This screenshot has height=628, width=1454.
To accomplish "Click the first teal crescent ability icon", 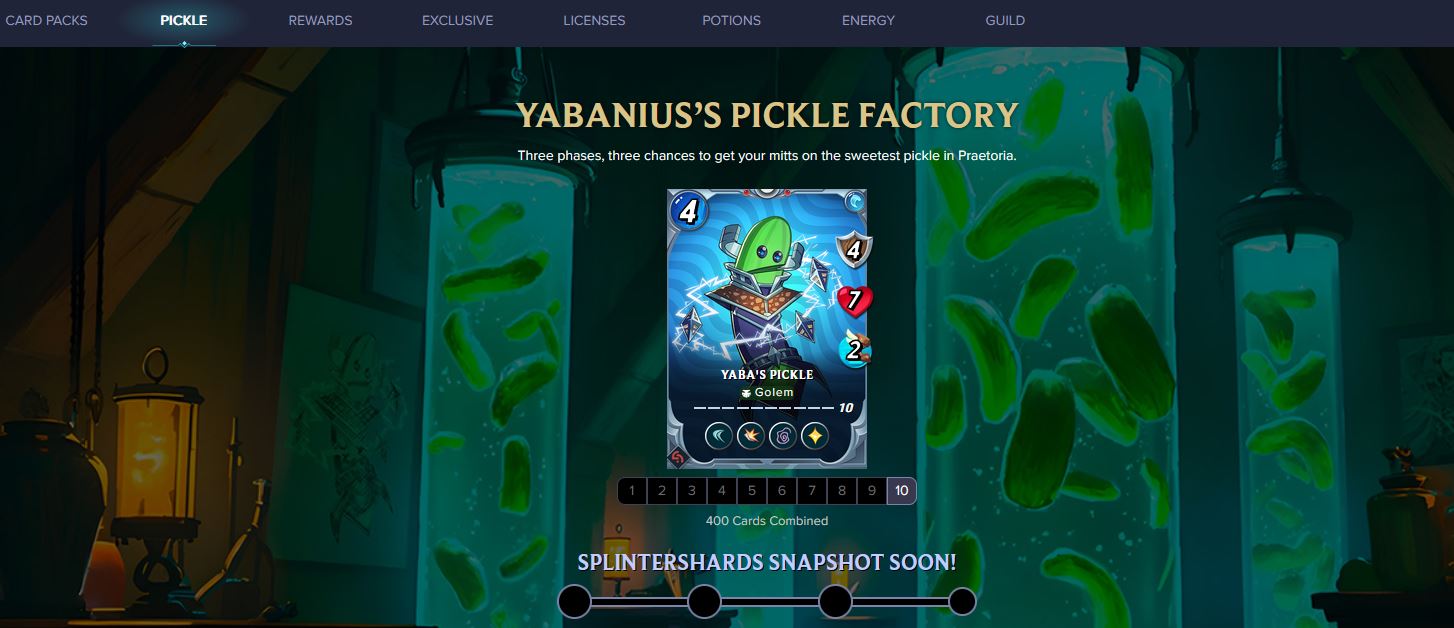I will (x=719, y=436).
